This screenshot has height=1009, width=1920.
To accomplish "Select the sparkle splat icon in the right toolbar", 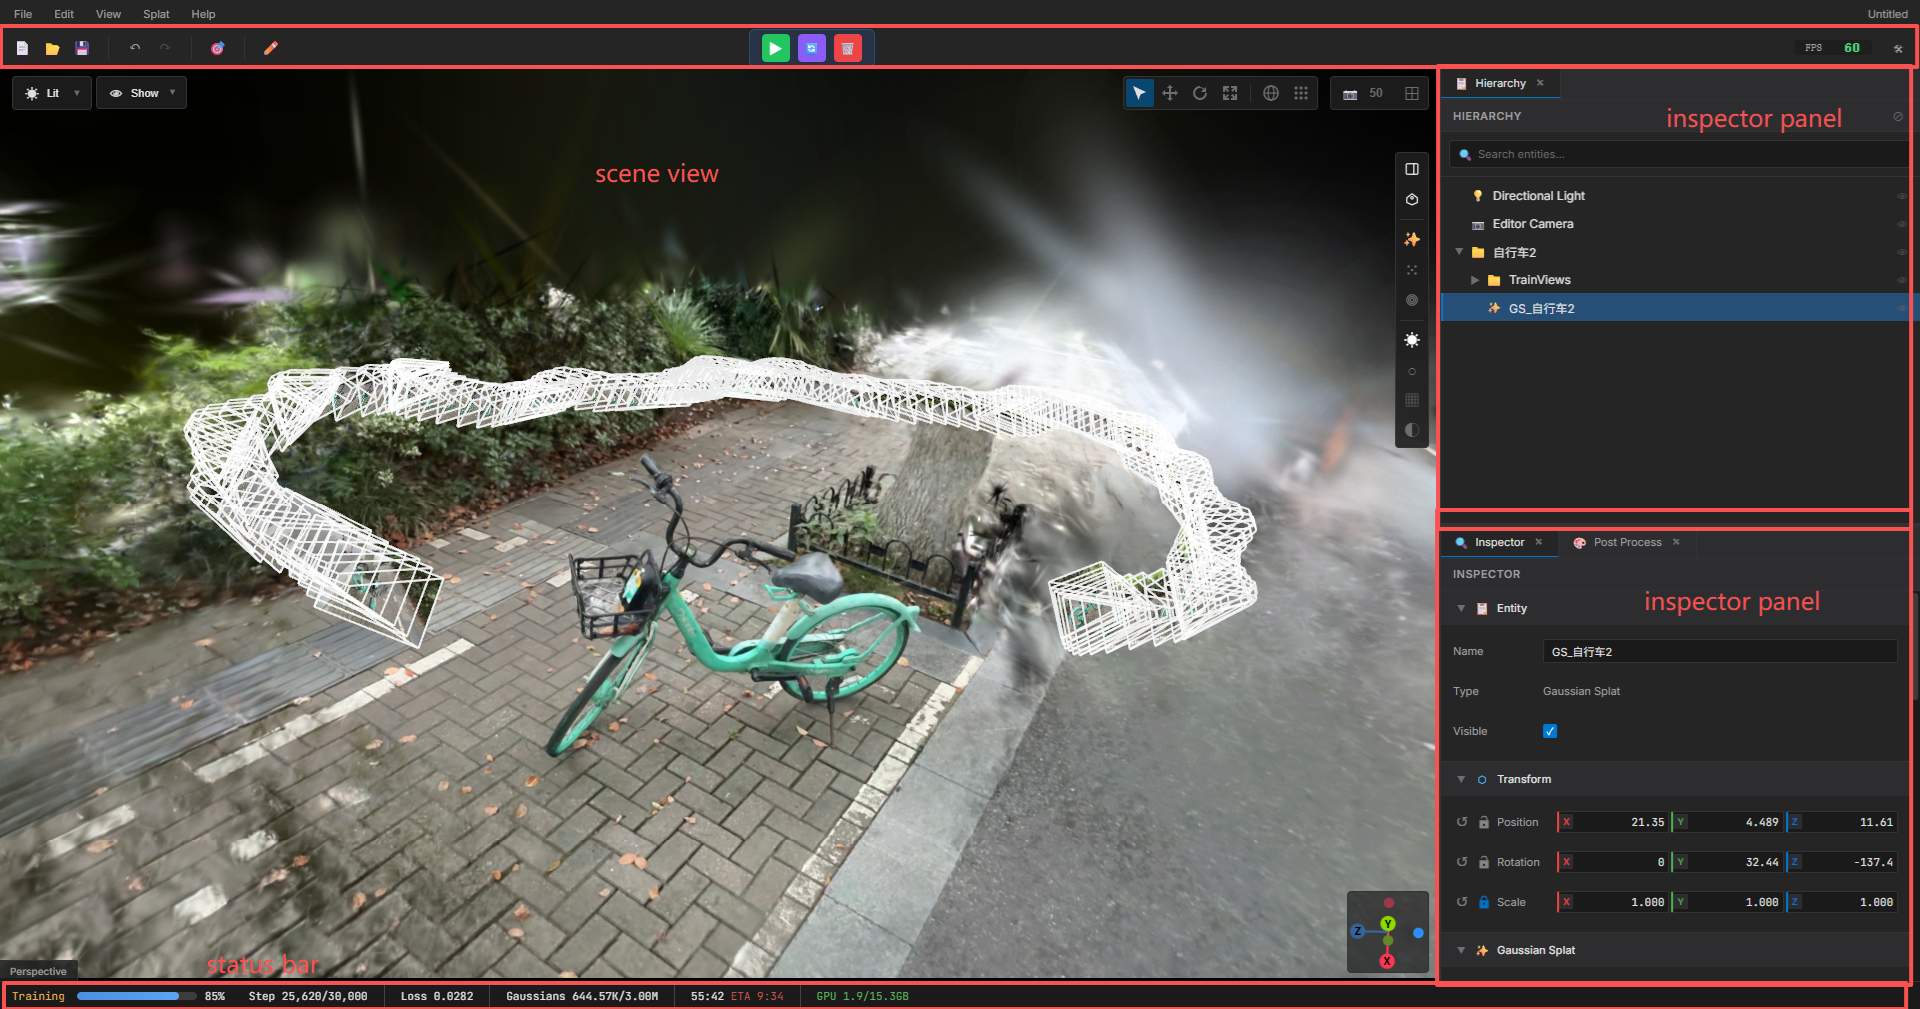I will [x=1412, y=240].
